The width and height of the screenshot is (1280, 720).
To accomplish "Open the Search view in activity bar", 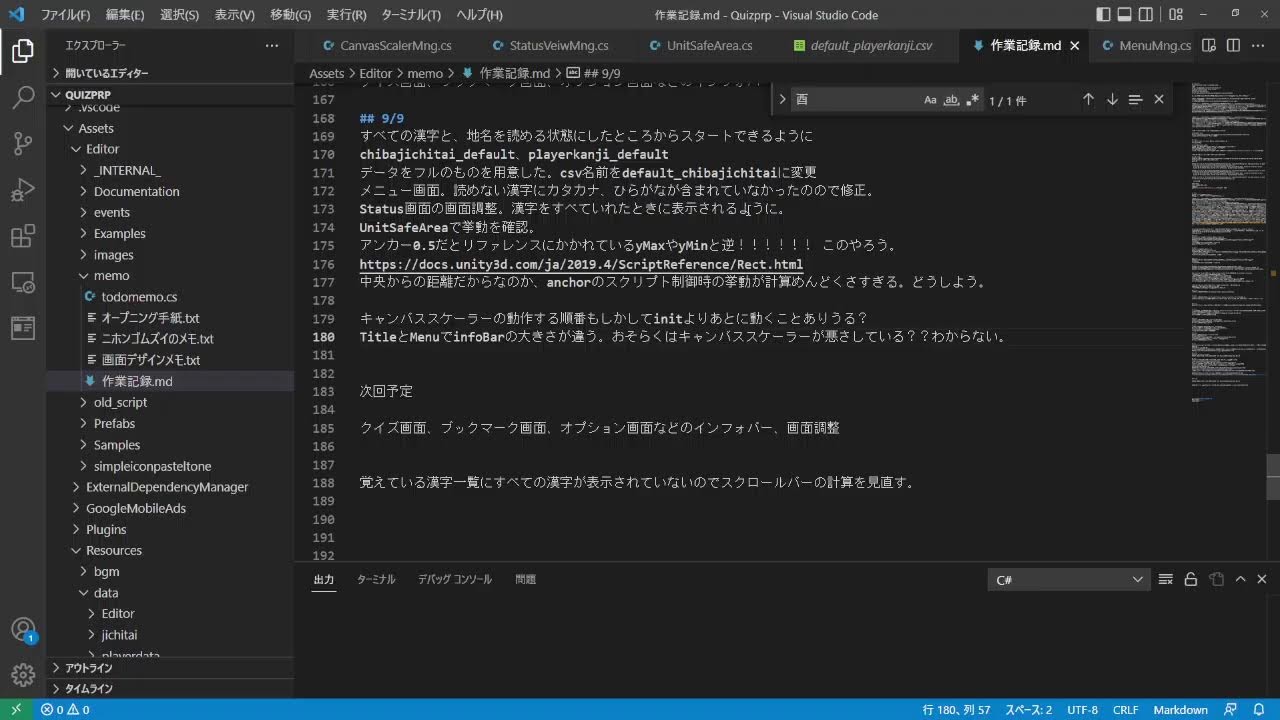I will click(23, 97).
